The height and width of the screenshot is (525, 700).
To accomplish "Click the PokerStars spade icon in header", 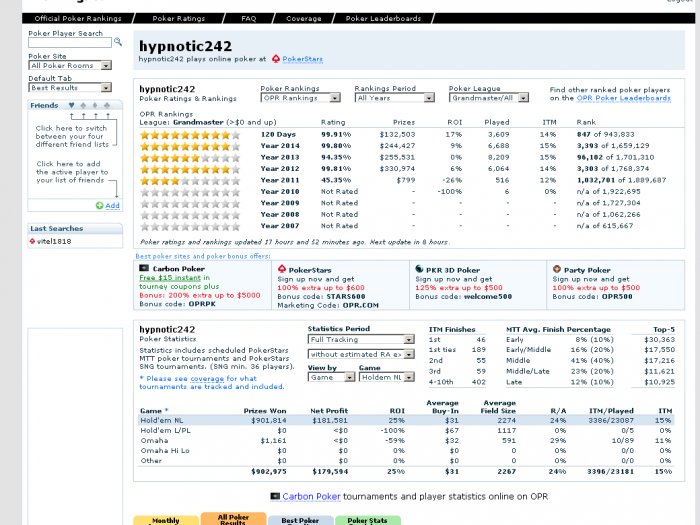I will tap(276, 59).
